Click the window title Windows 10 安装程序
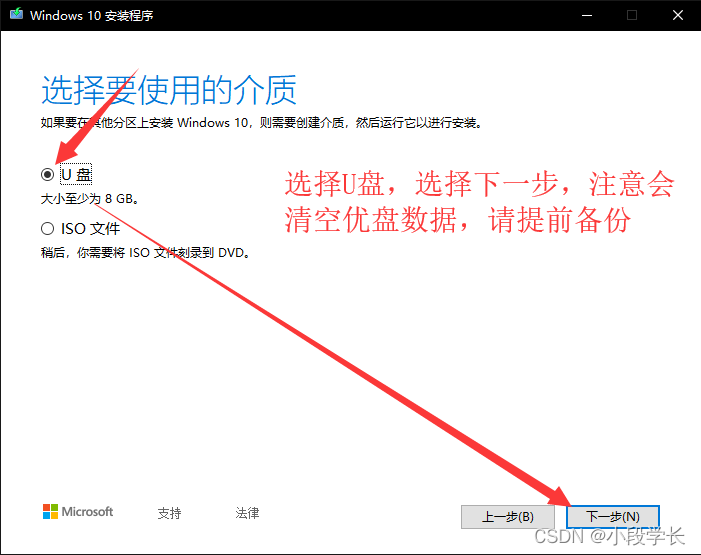Image resolution: width=701 pixels, height=555 pixels. pos(92,16)
